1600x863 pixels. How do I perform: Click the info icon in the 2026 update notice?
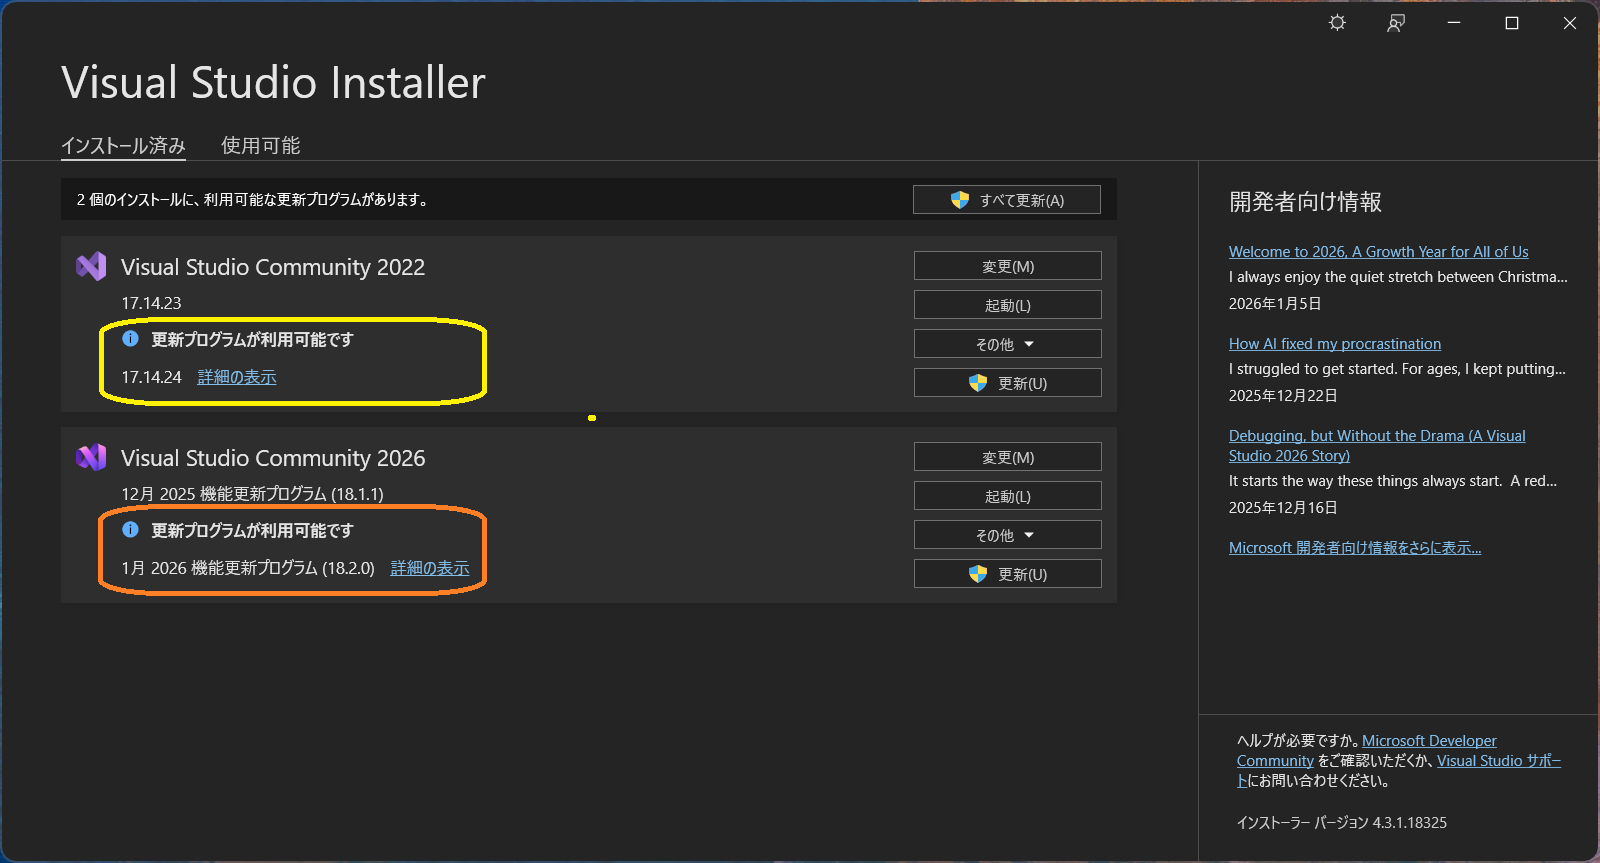(x=130, y=530)
